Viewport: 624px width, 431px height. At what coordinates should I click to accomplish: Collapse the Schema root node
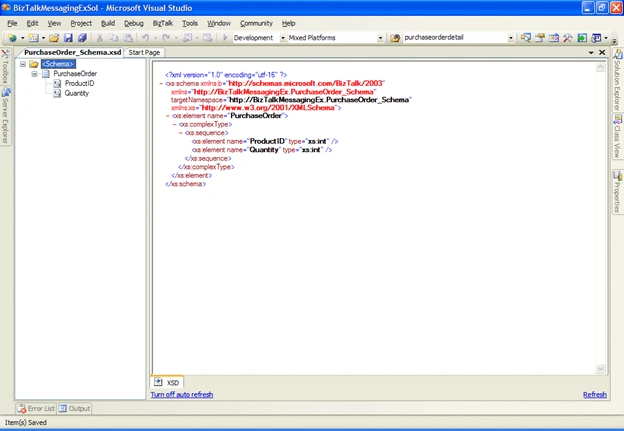[x=23, y=64]
